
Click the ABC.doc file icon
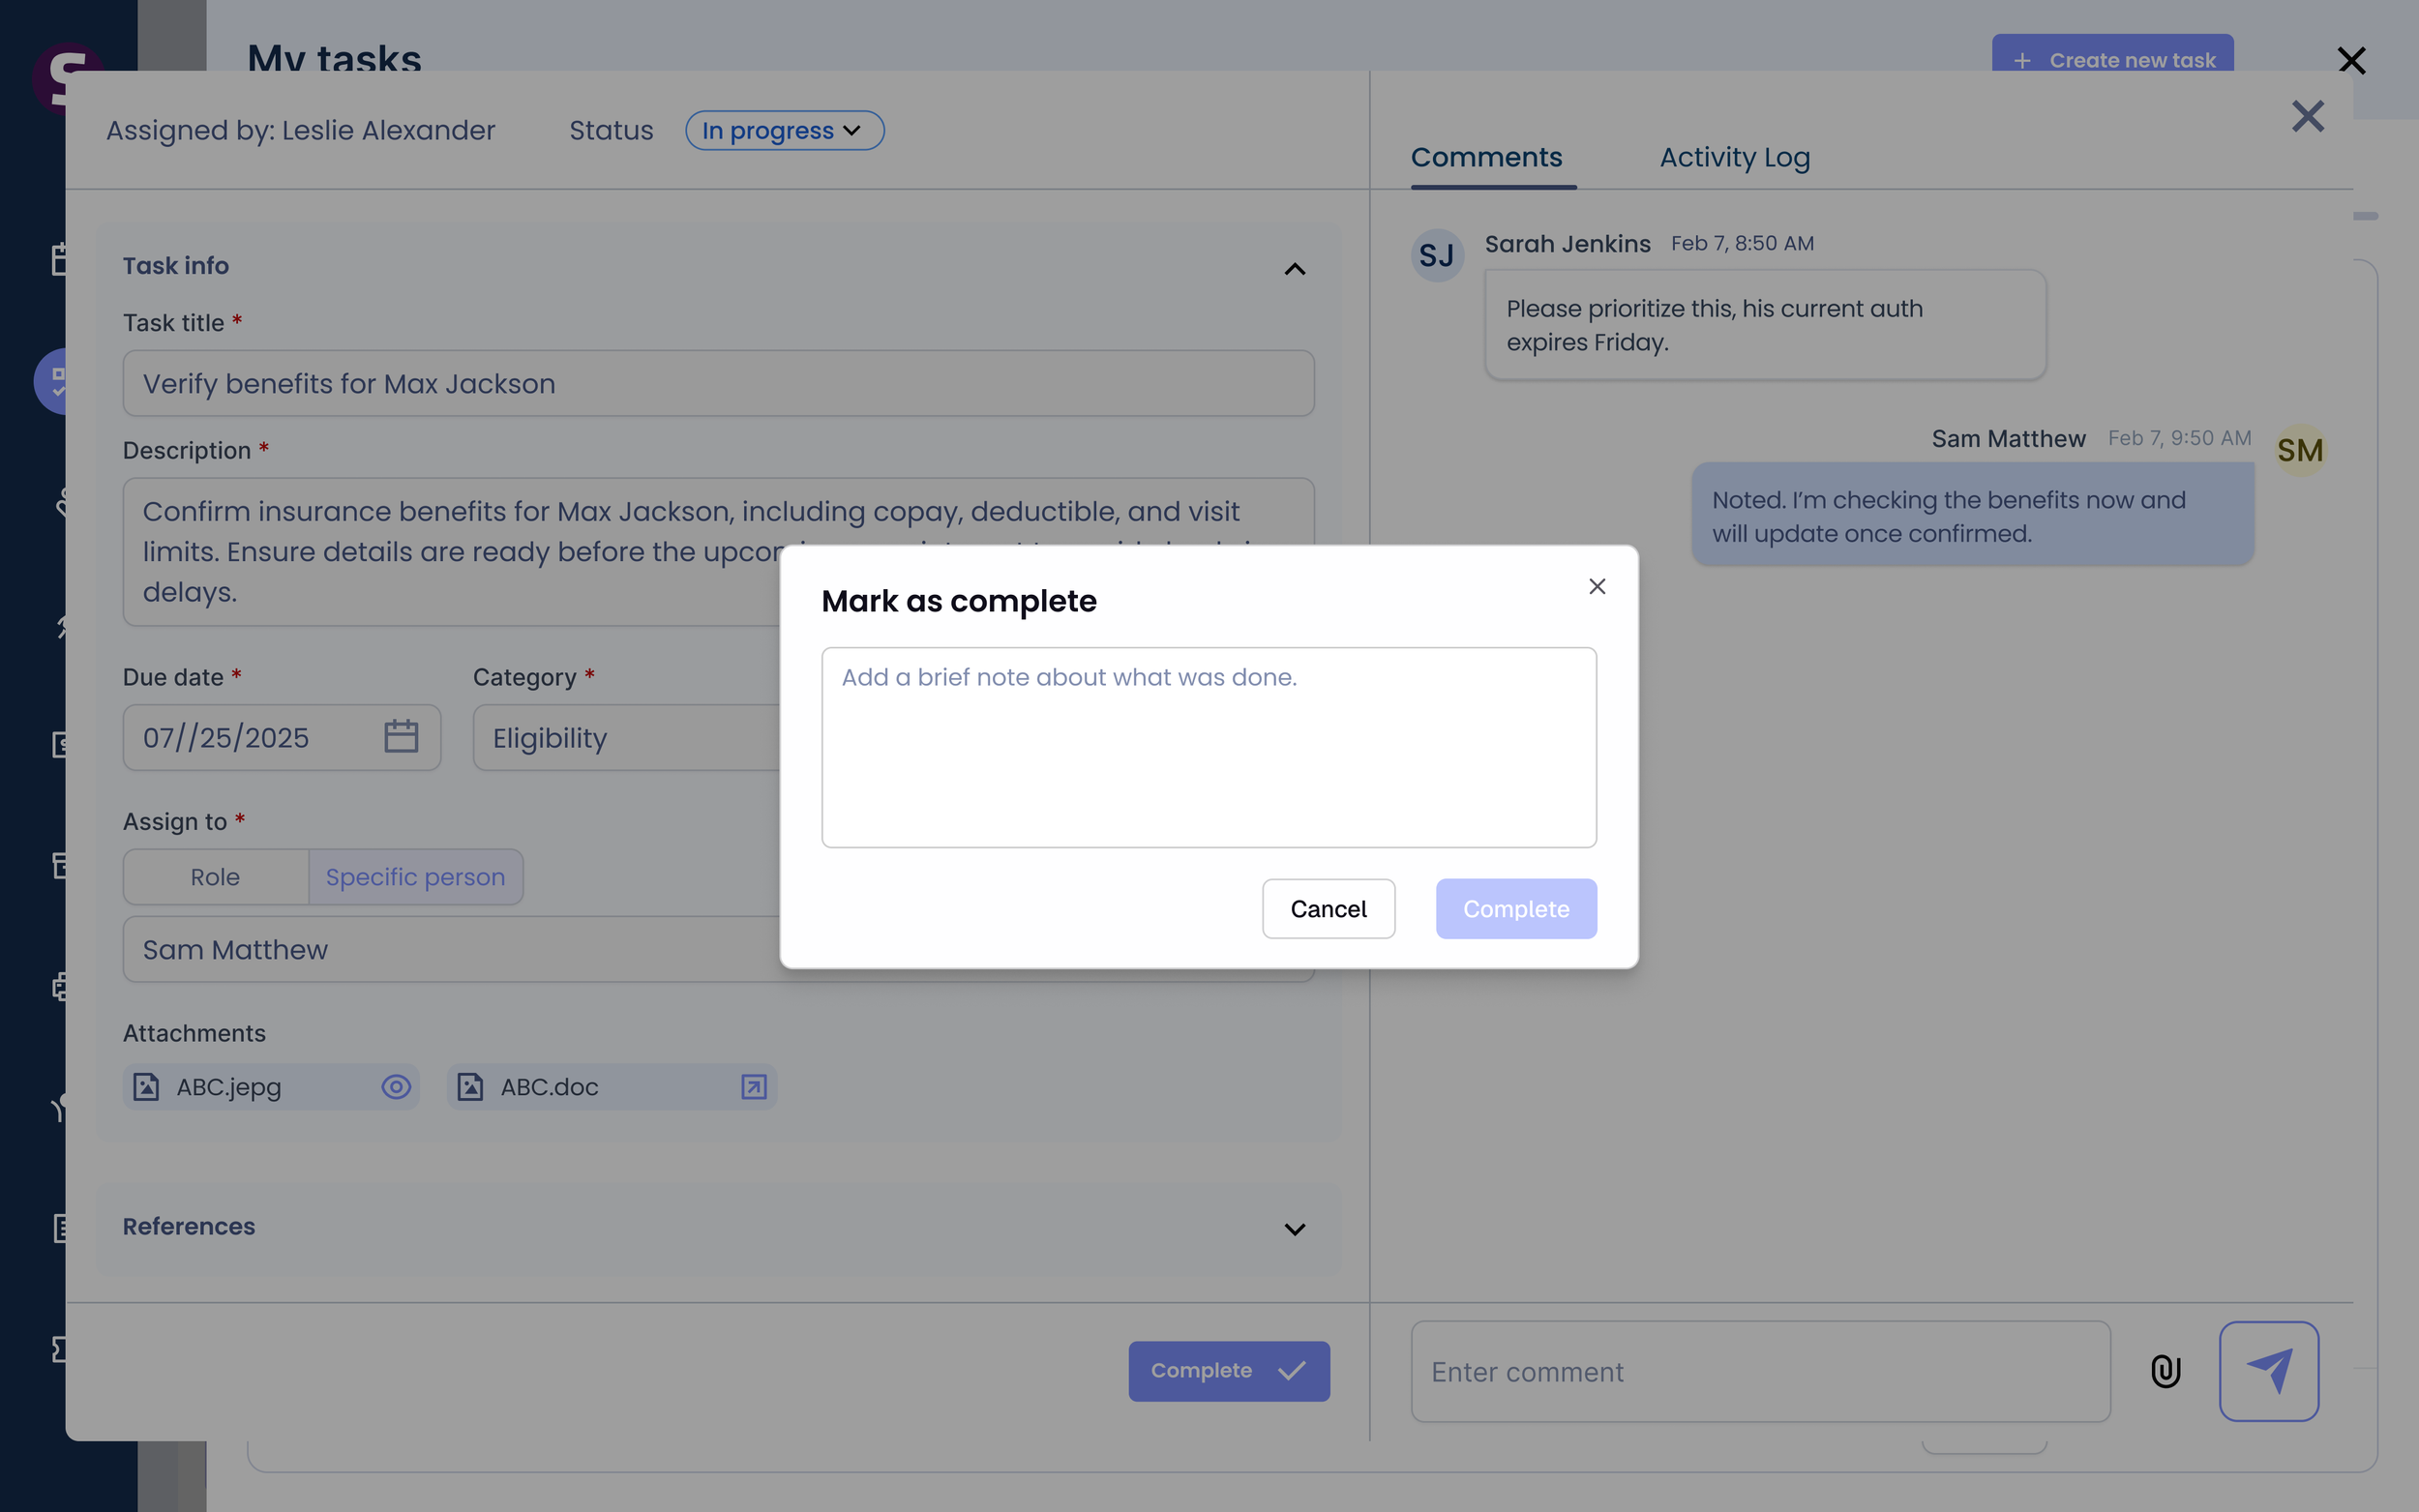(x=470, y=1087)
